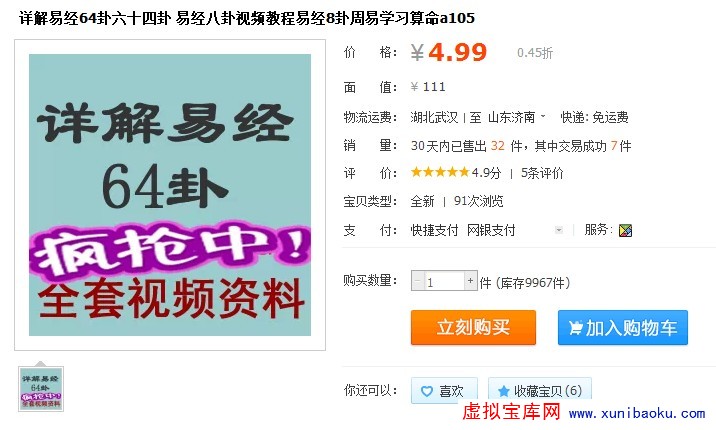Viewport: 716px width, 430px height.
Task: Click the quantity input field
Action: pos(444,281)
